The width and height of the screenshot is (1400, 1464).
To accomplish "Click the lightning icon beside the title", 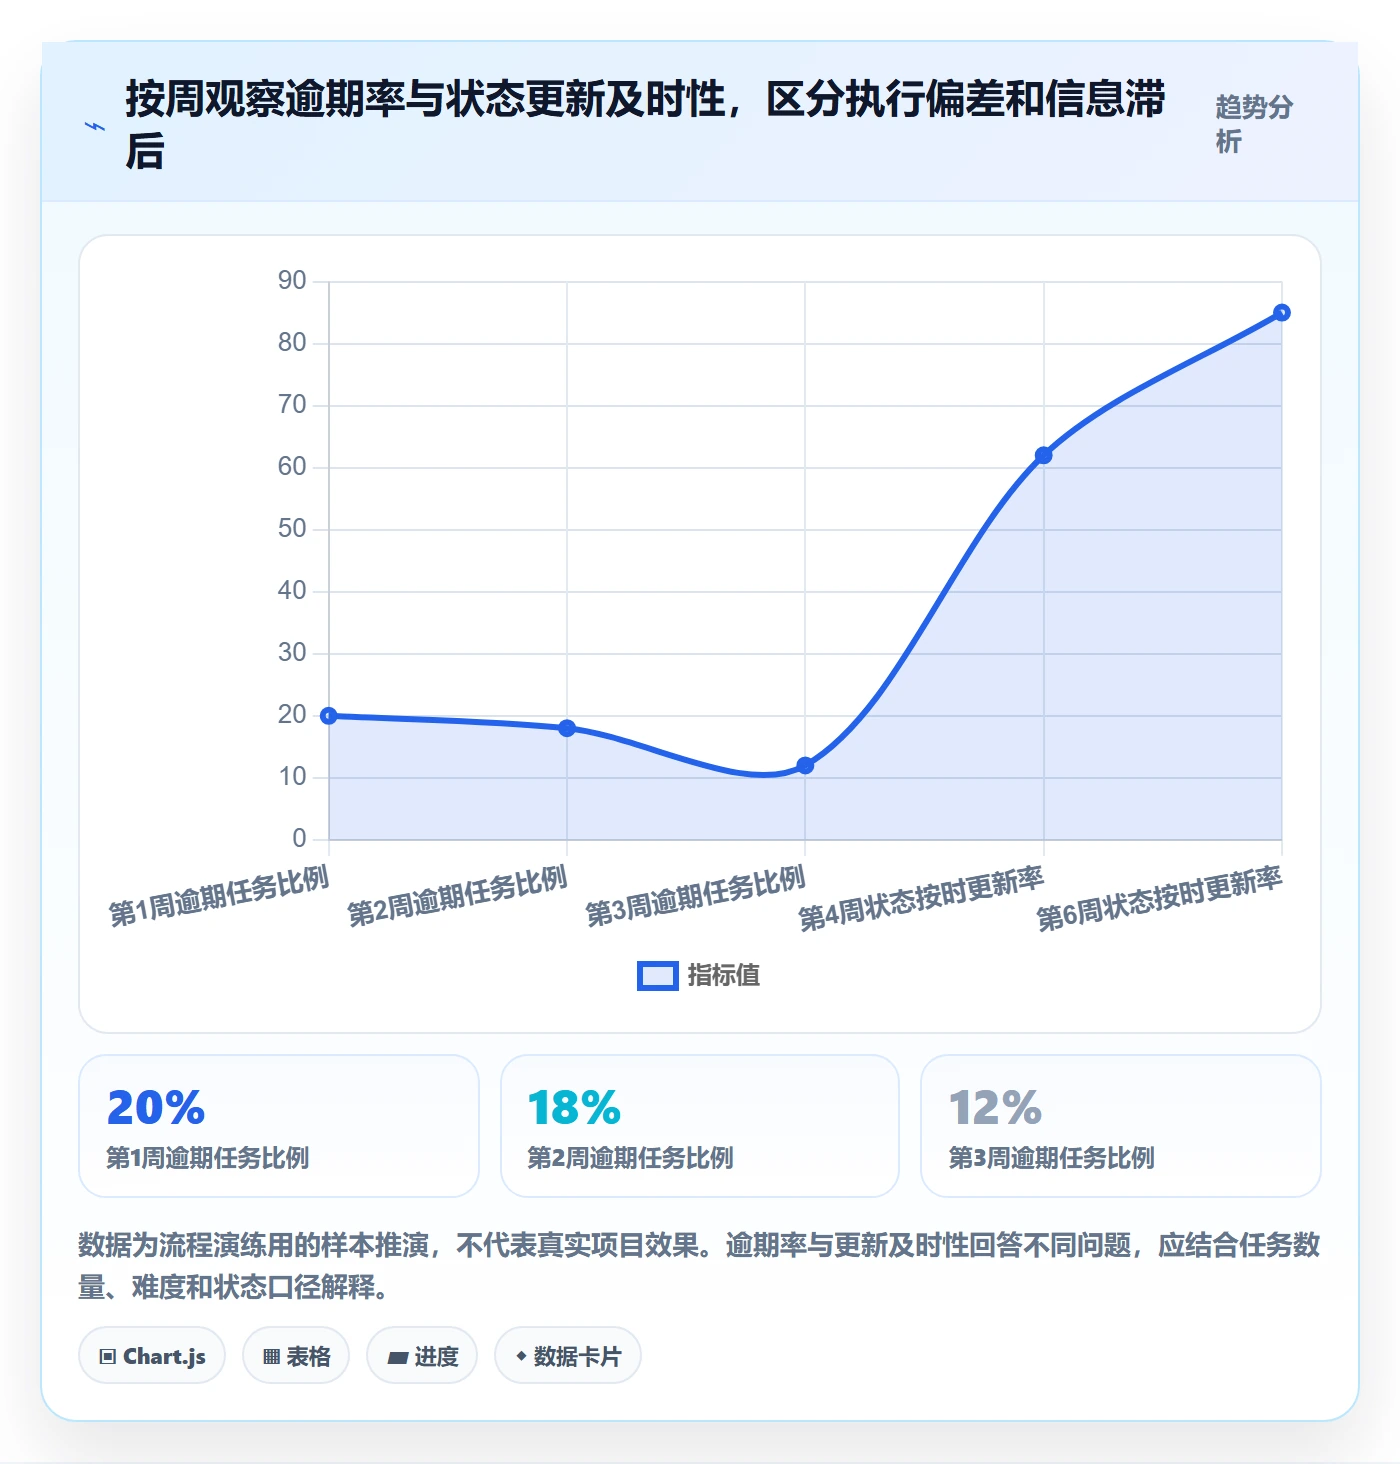I will (95, 126).
